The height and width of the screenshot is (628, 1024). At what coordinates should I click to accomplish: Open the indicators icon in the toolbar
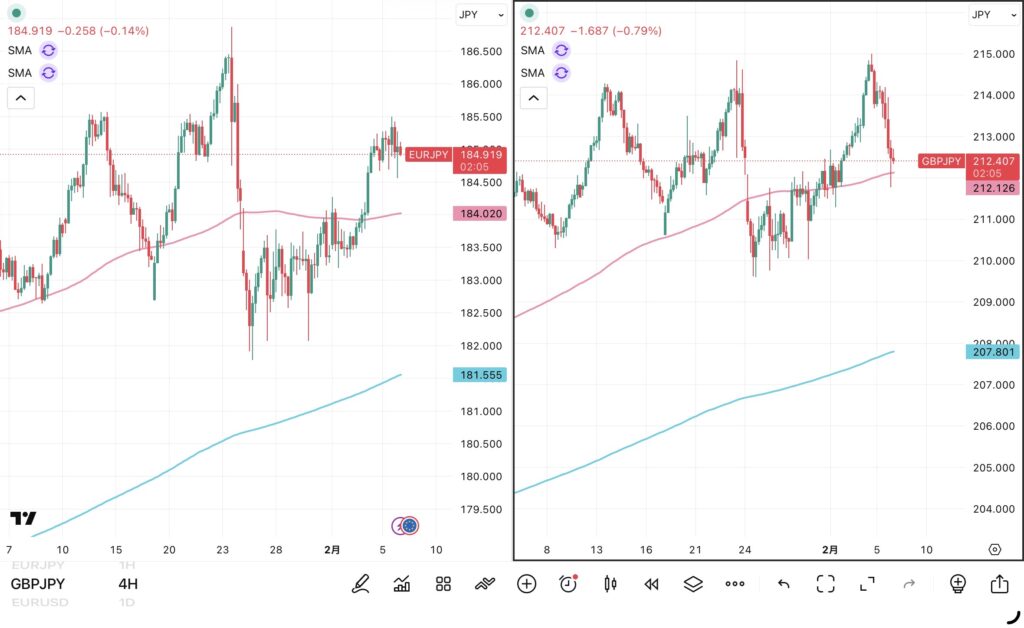pyautogui.click(x=402, y=584)
